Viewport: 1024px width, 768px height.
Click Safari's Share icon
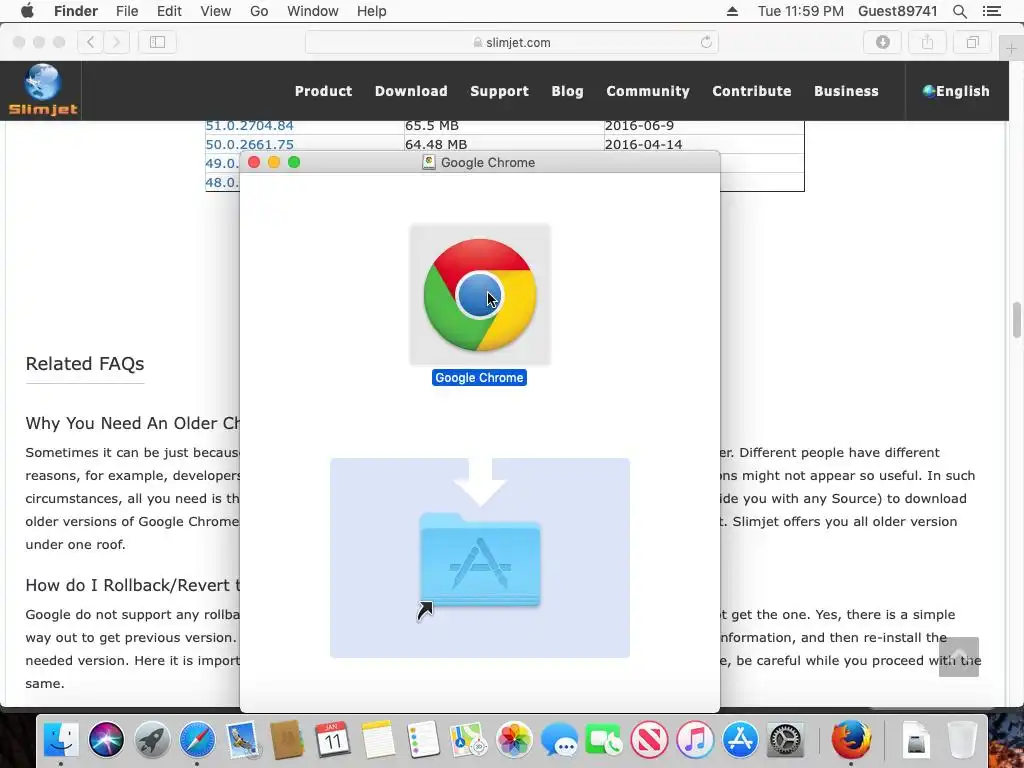click(927, 42)
